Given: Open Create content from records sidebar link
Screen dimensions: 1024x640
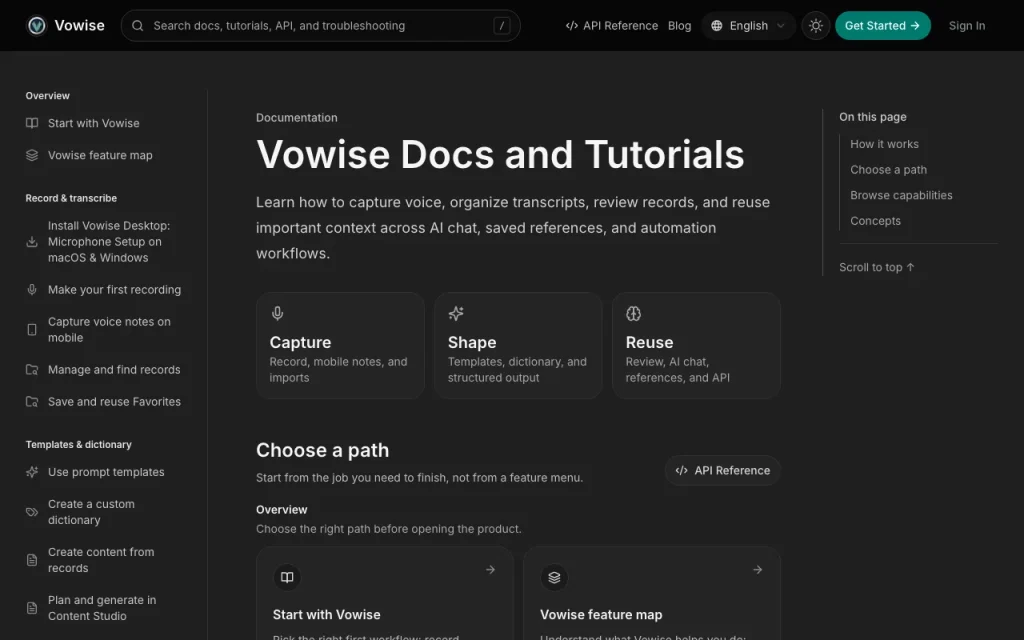Looking at the screenshot, I should (101, 560).
